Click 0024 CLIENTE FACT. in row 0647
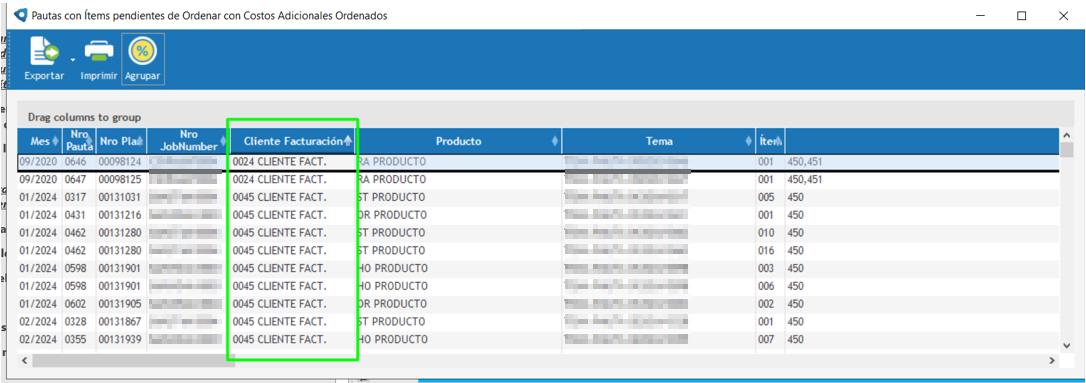The width and height of the screenshot is (1086, 383). (x=279, y=179)
